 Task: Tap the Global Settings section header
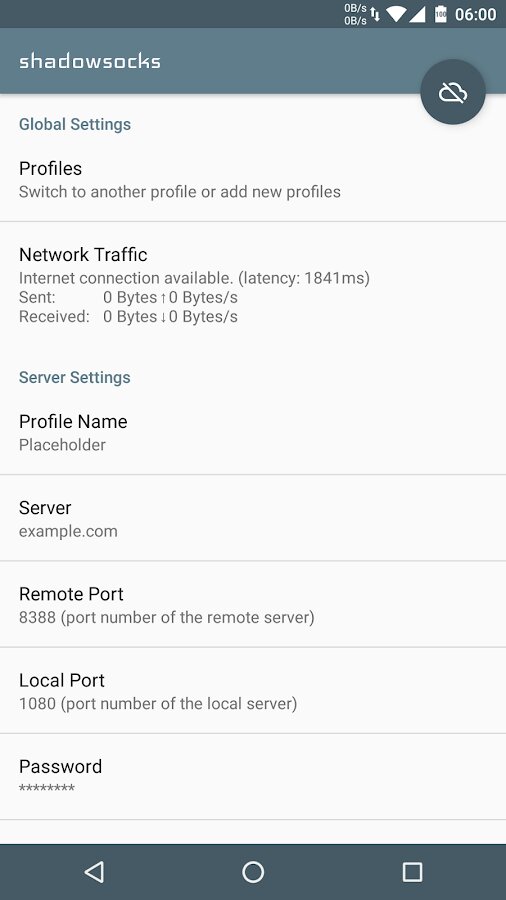coord(75,124)
